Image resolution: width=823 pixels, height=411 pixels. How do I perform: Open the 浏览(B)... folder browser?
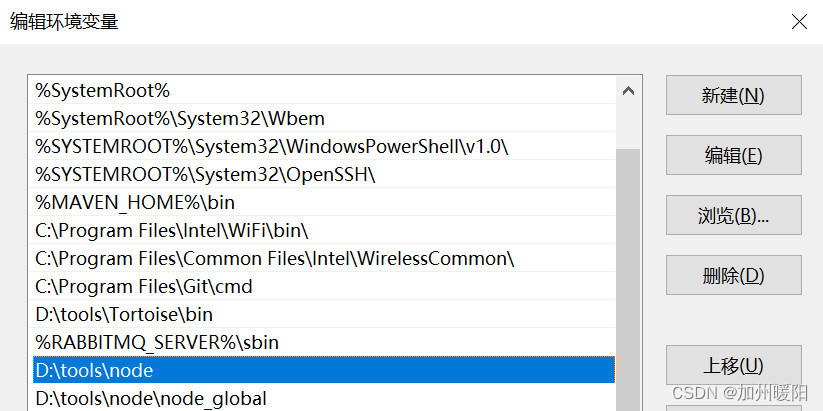(x=733, y=215)
